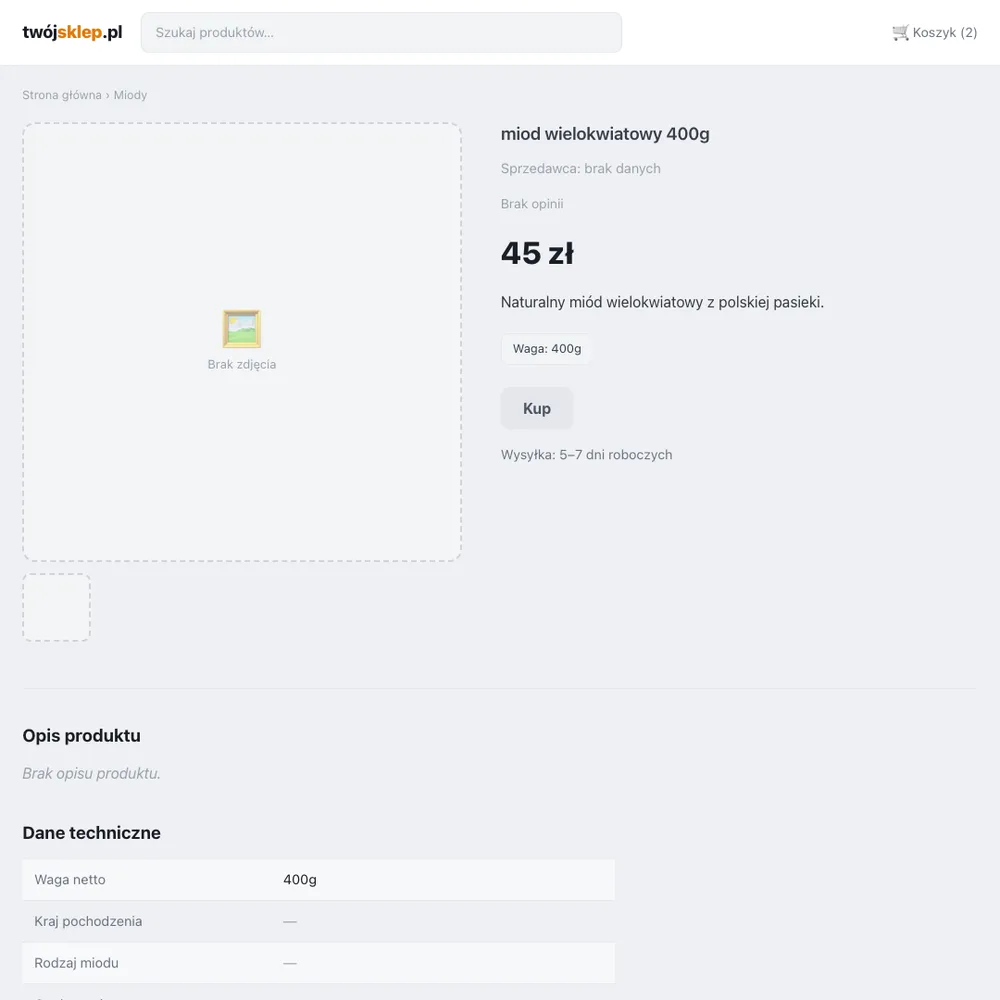Open the shopping cart icon

point(900,33)
